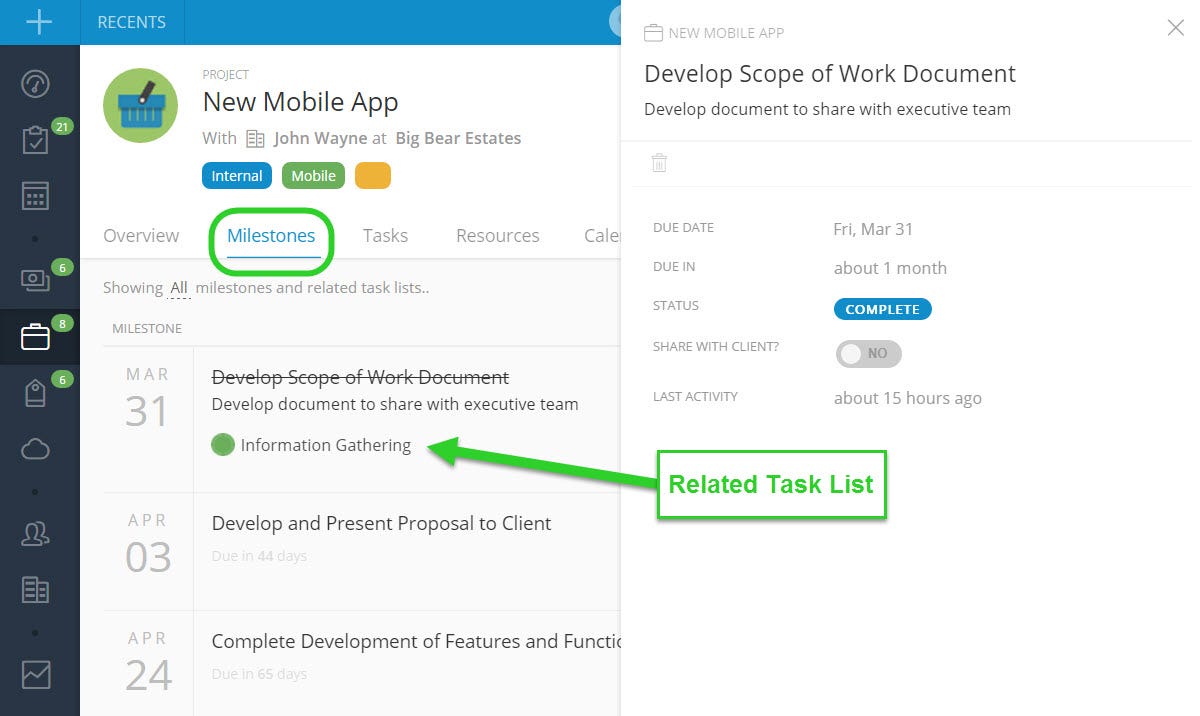Open the contacts people icon in sidebar

click(x=36, y=534)
